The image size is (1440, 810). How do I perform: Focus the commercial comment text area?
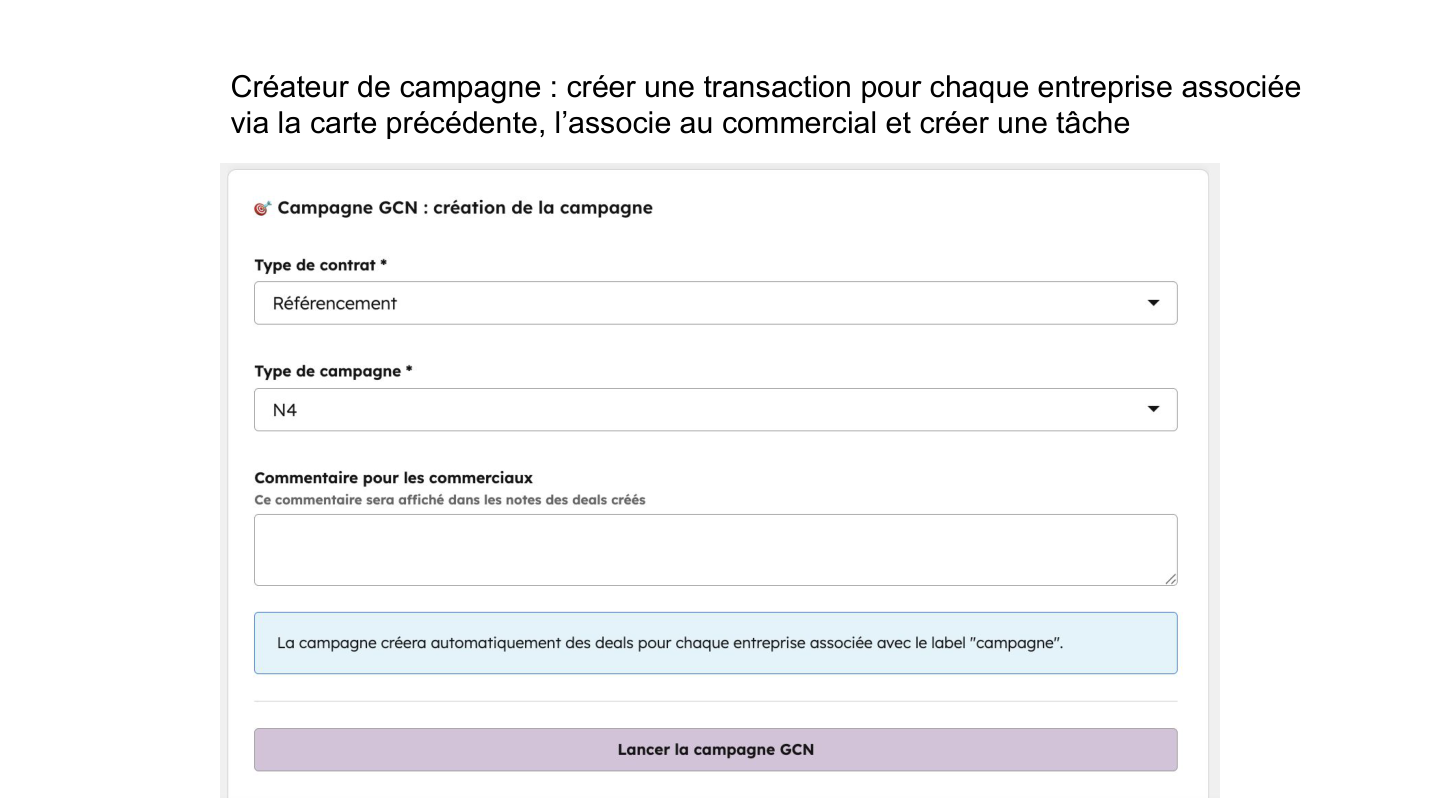click(x=715, y=549)
